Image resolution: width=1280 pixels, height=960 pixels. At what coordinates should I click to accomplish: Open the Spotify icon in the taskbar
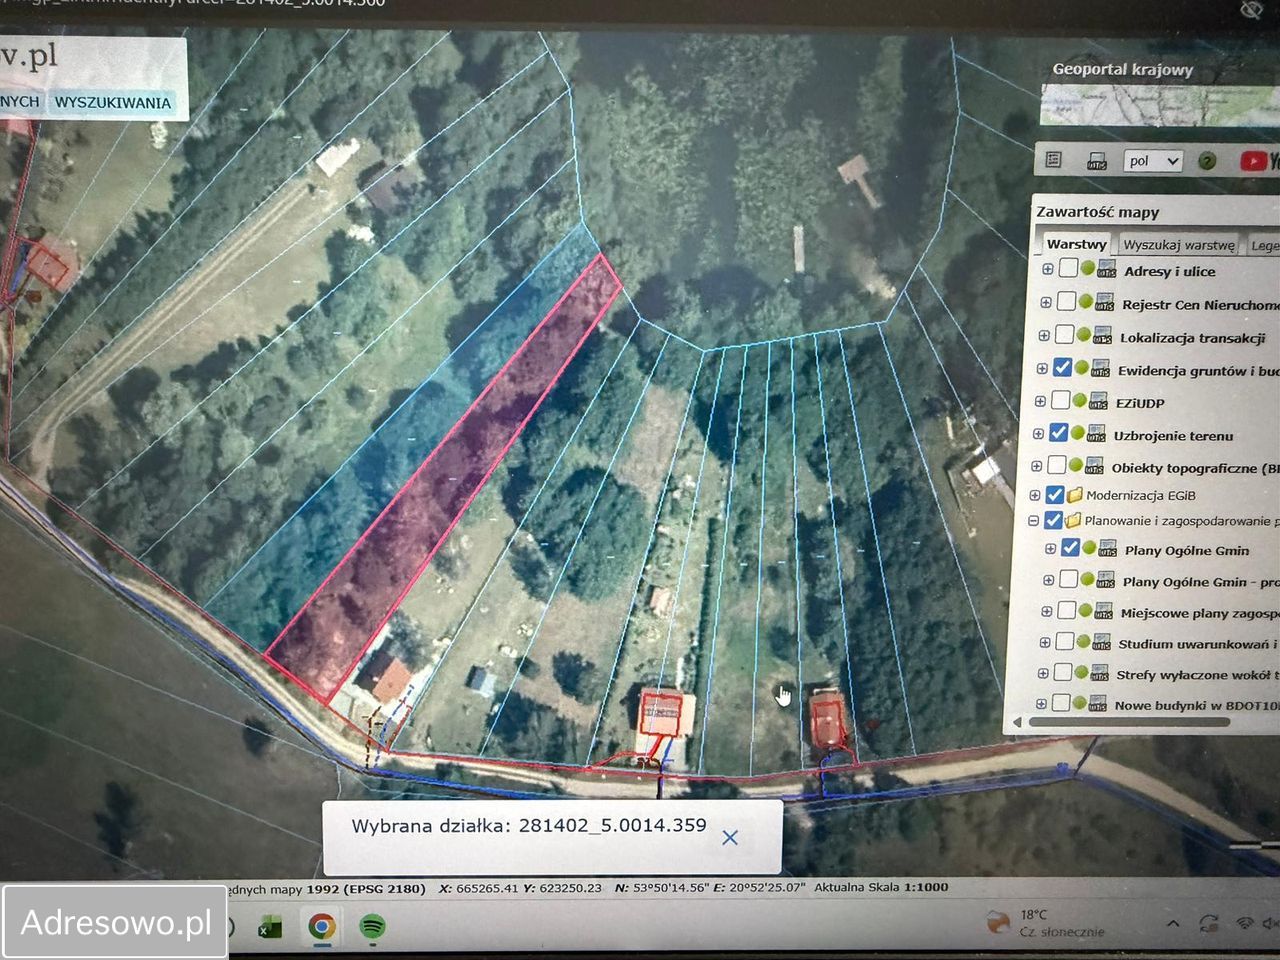pos(372,926)
